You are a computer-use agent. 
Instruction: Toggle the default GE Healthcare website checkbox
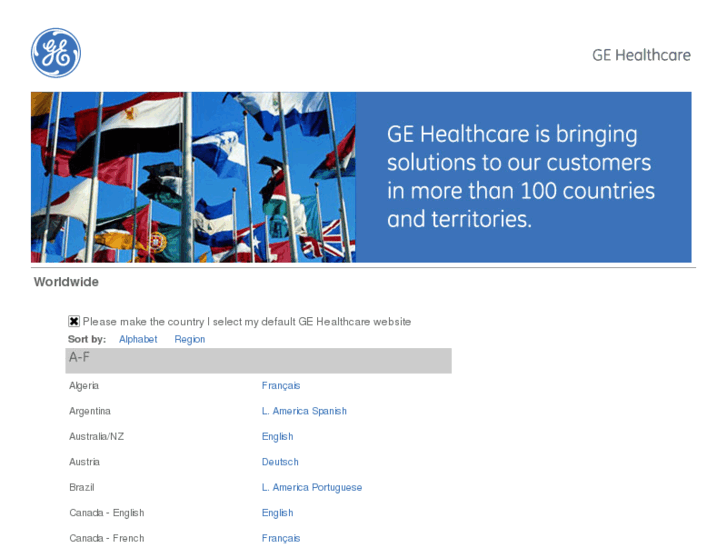(x=74, y=321)
